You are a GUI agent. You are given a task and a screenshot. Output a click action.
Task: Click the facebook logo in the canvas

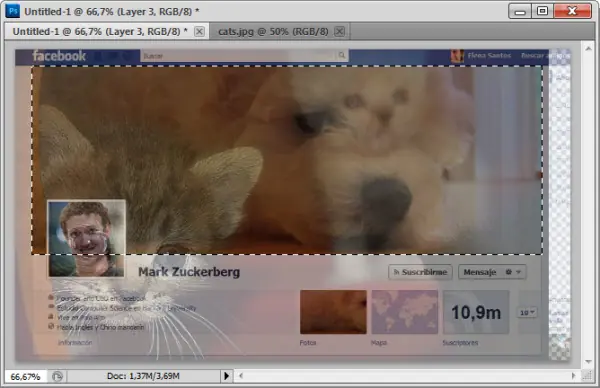(59, 56)
